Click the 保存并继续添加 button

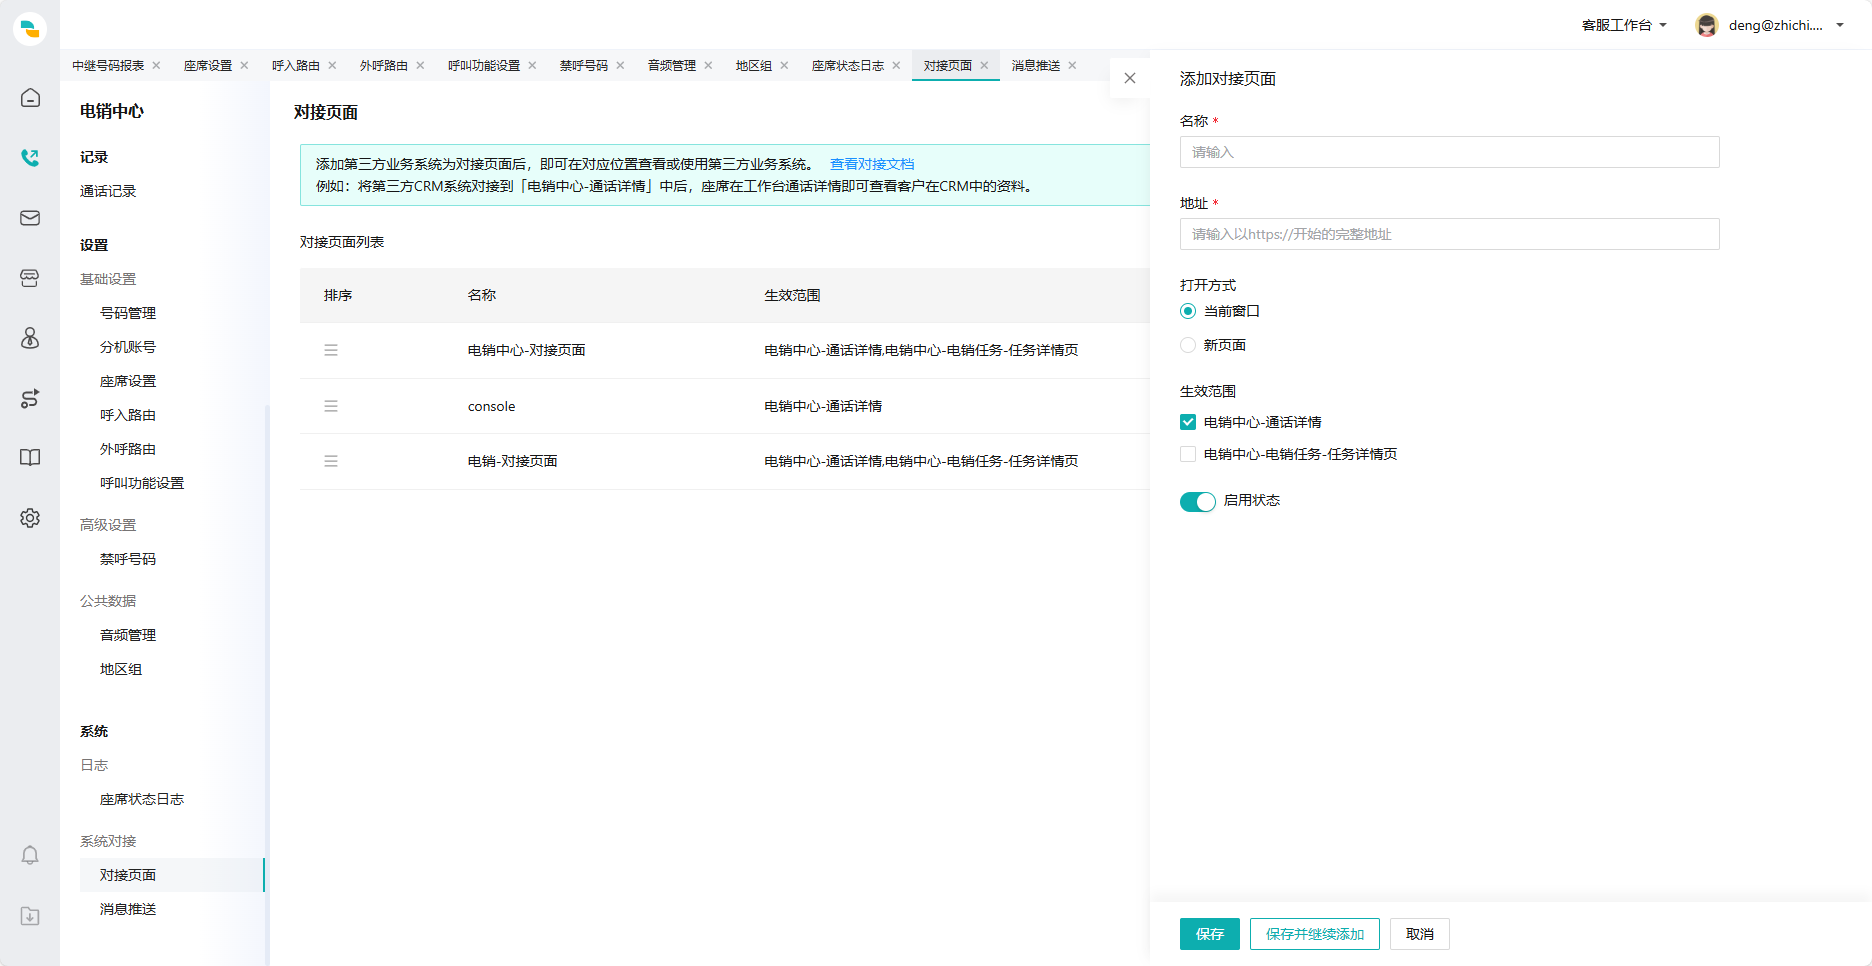[1315, 934]
